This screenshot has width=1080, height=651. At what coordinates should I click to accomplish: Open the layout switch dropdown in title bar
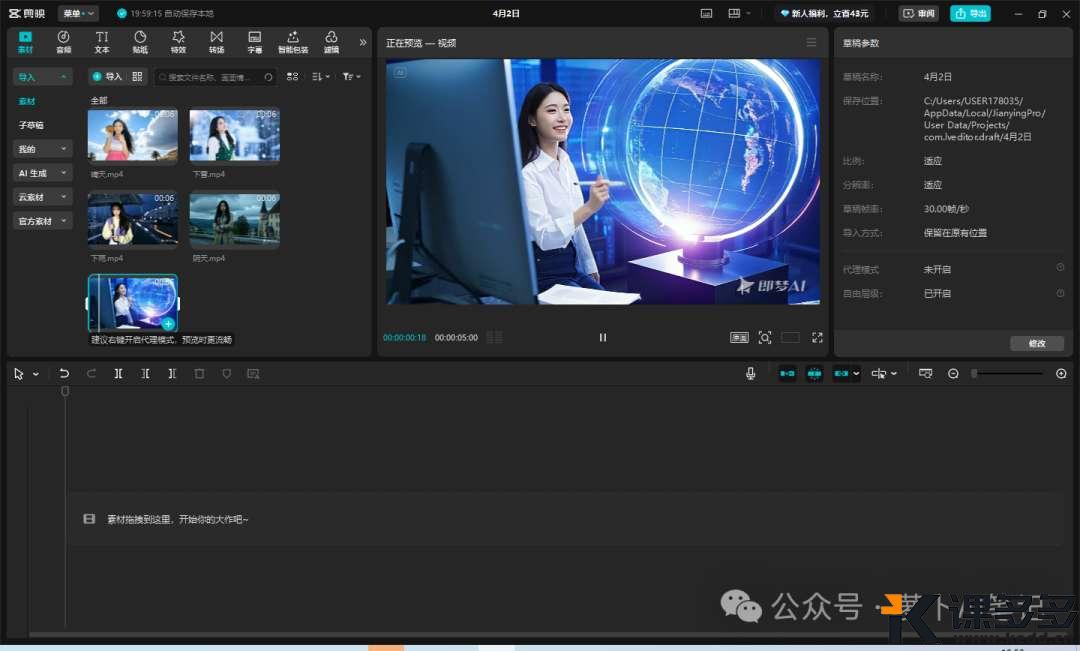pyautogui.click(x=738, y=13)
